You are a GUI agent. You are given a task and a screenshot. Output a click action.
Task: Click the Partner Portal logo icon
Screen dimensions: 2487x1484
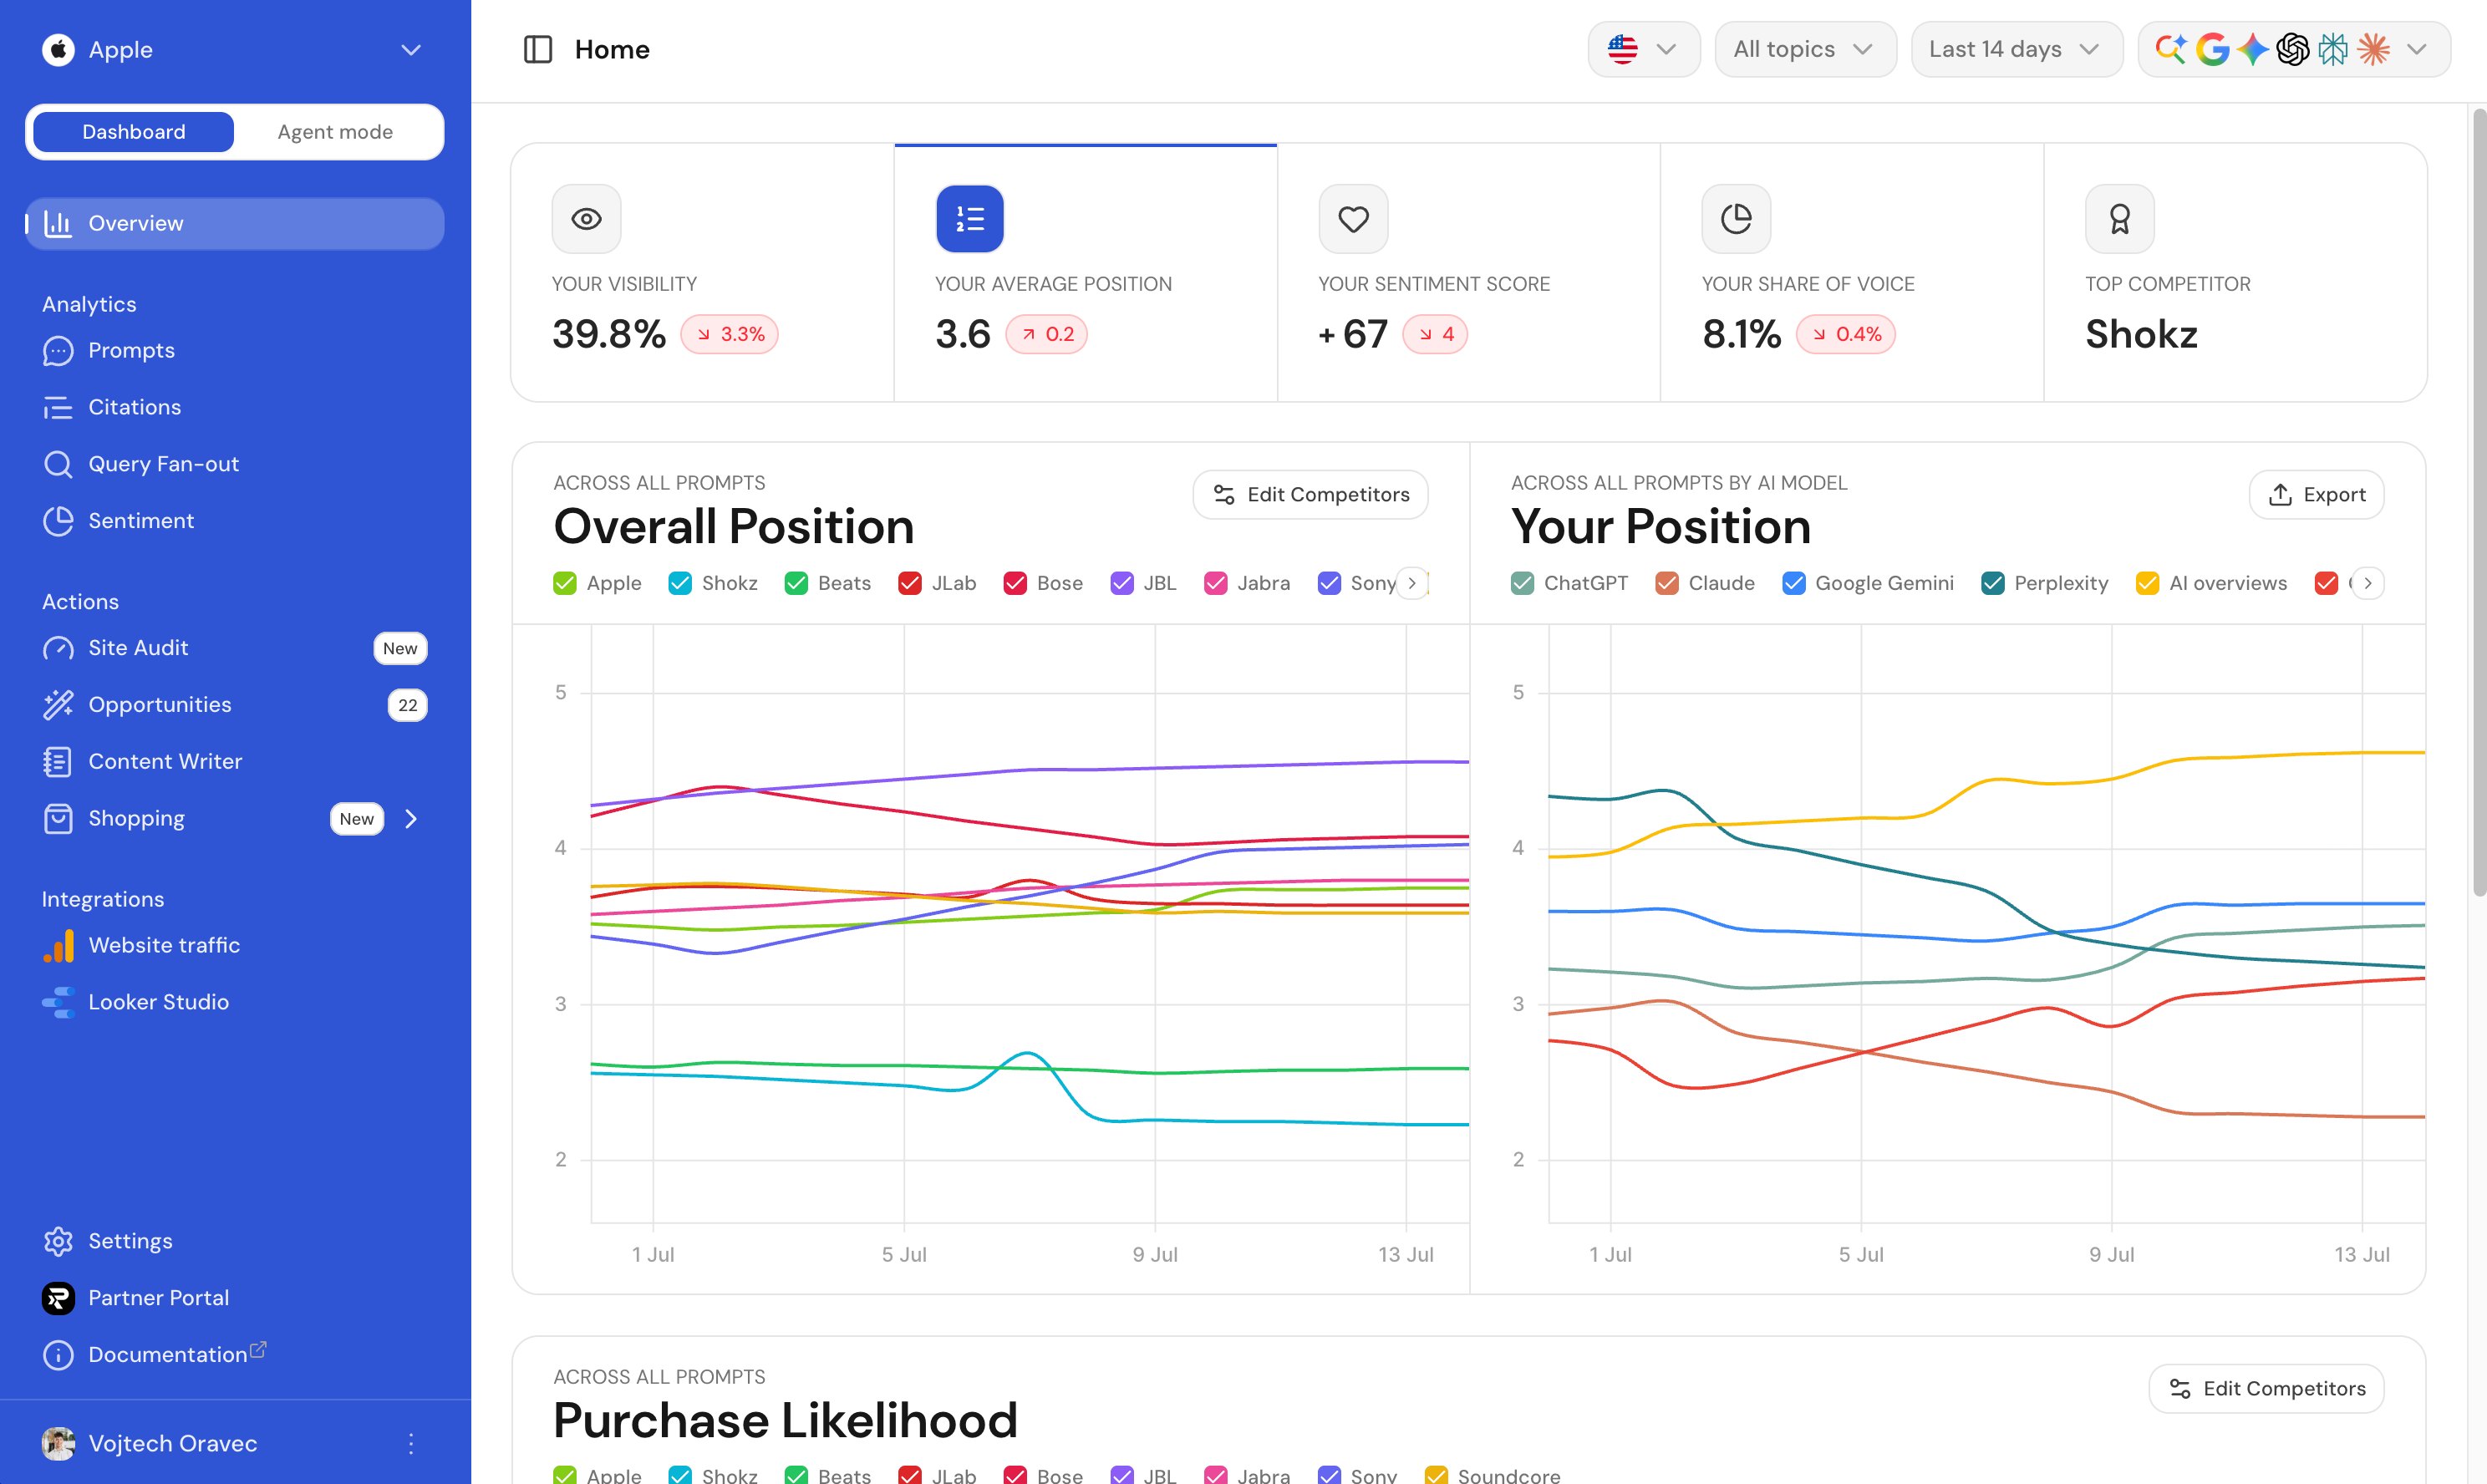[x=58, y=1298]
